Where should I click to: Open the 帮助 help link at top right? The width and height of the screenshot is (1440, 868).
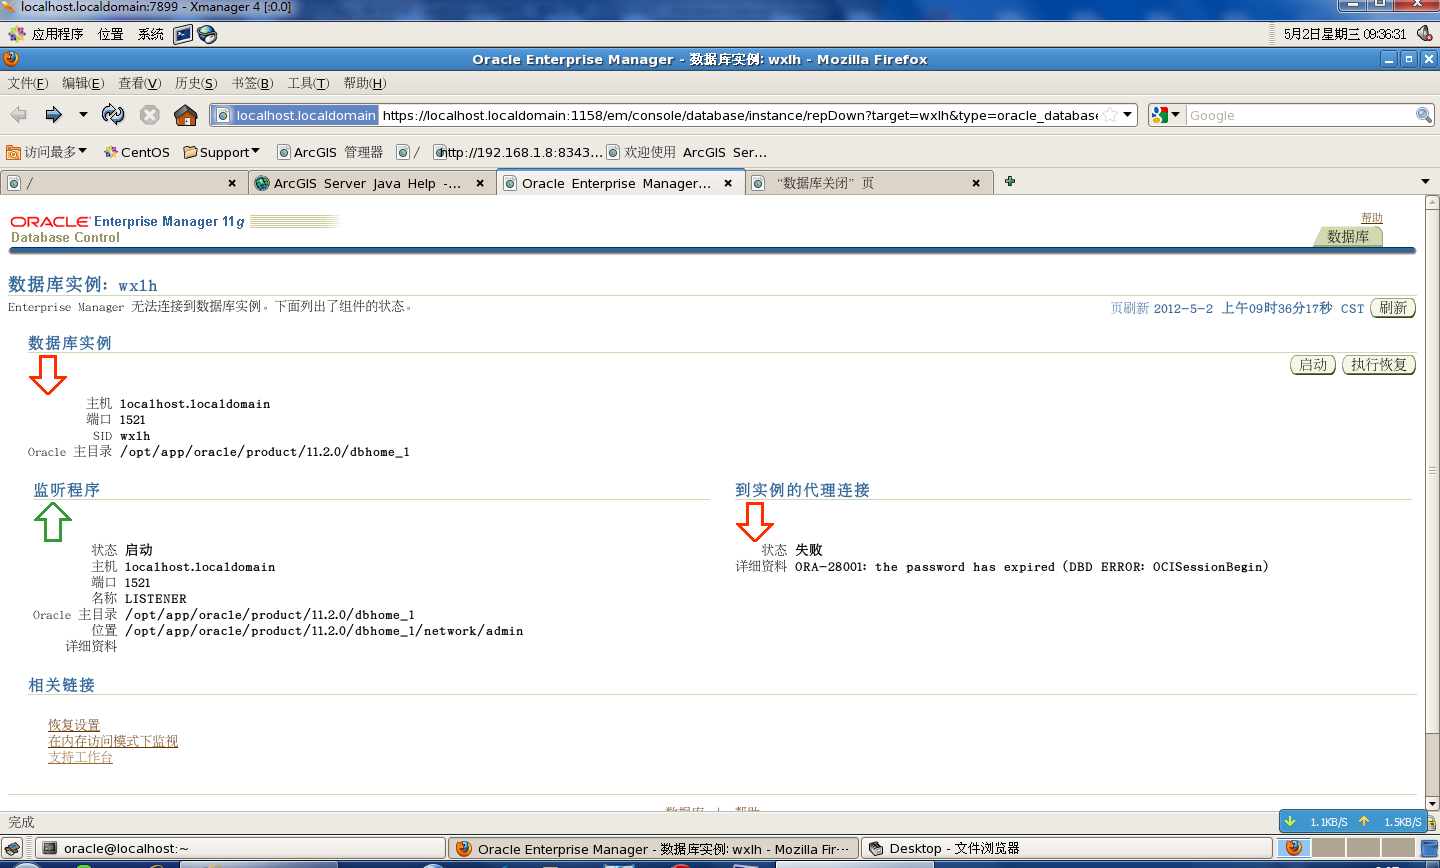pyautogui.click(x=1372, y=217)
